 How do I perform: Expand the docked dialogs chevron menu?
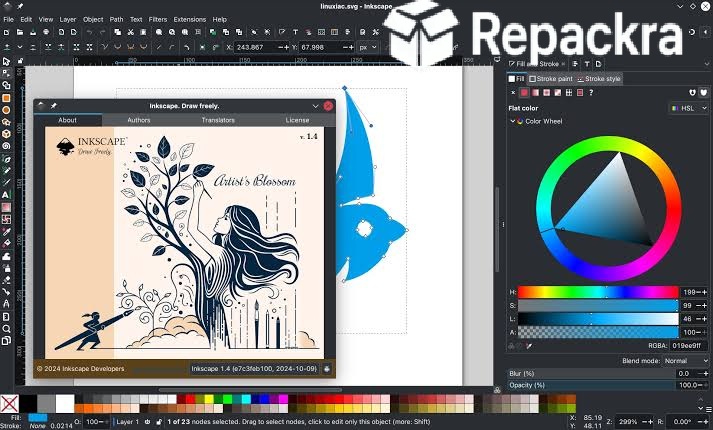[x=707, y=64]
